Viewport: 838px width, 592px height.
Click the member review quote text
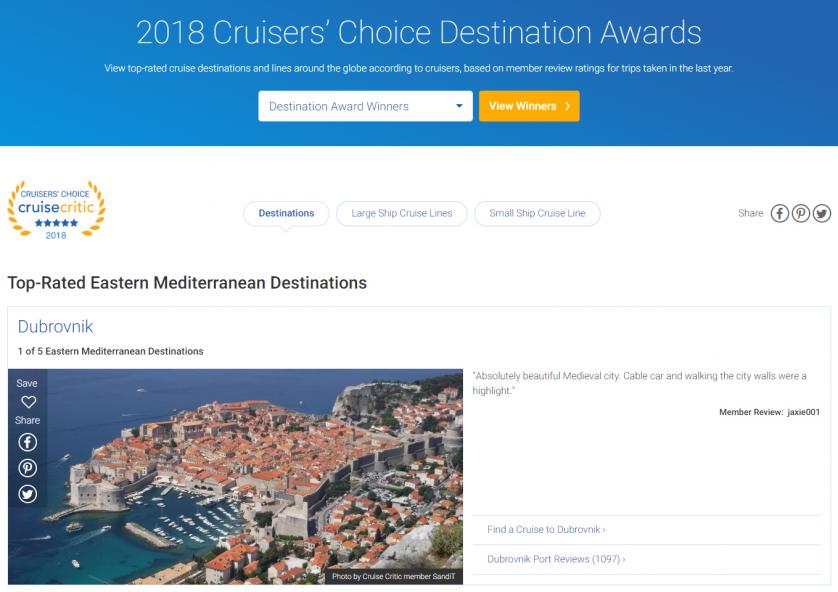(639, 382)
